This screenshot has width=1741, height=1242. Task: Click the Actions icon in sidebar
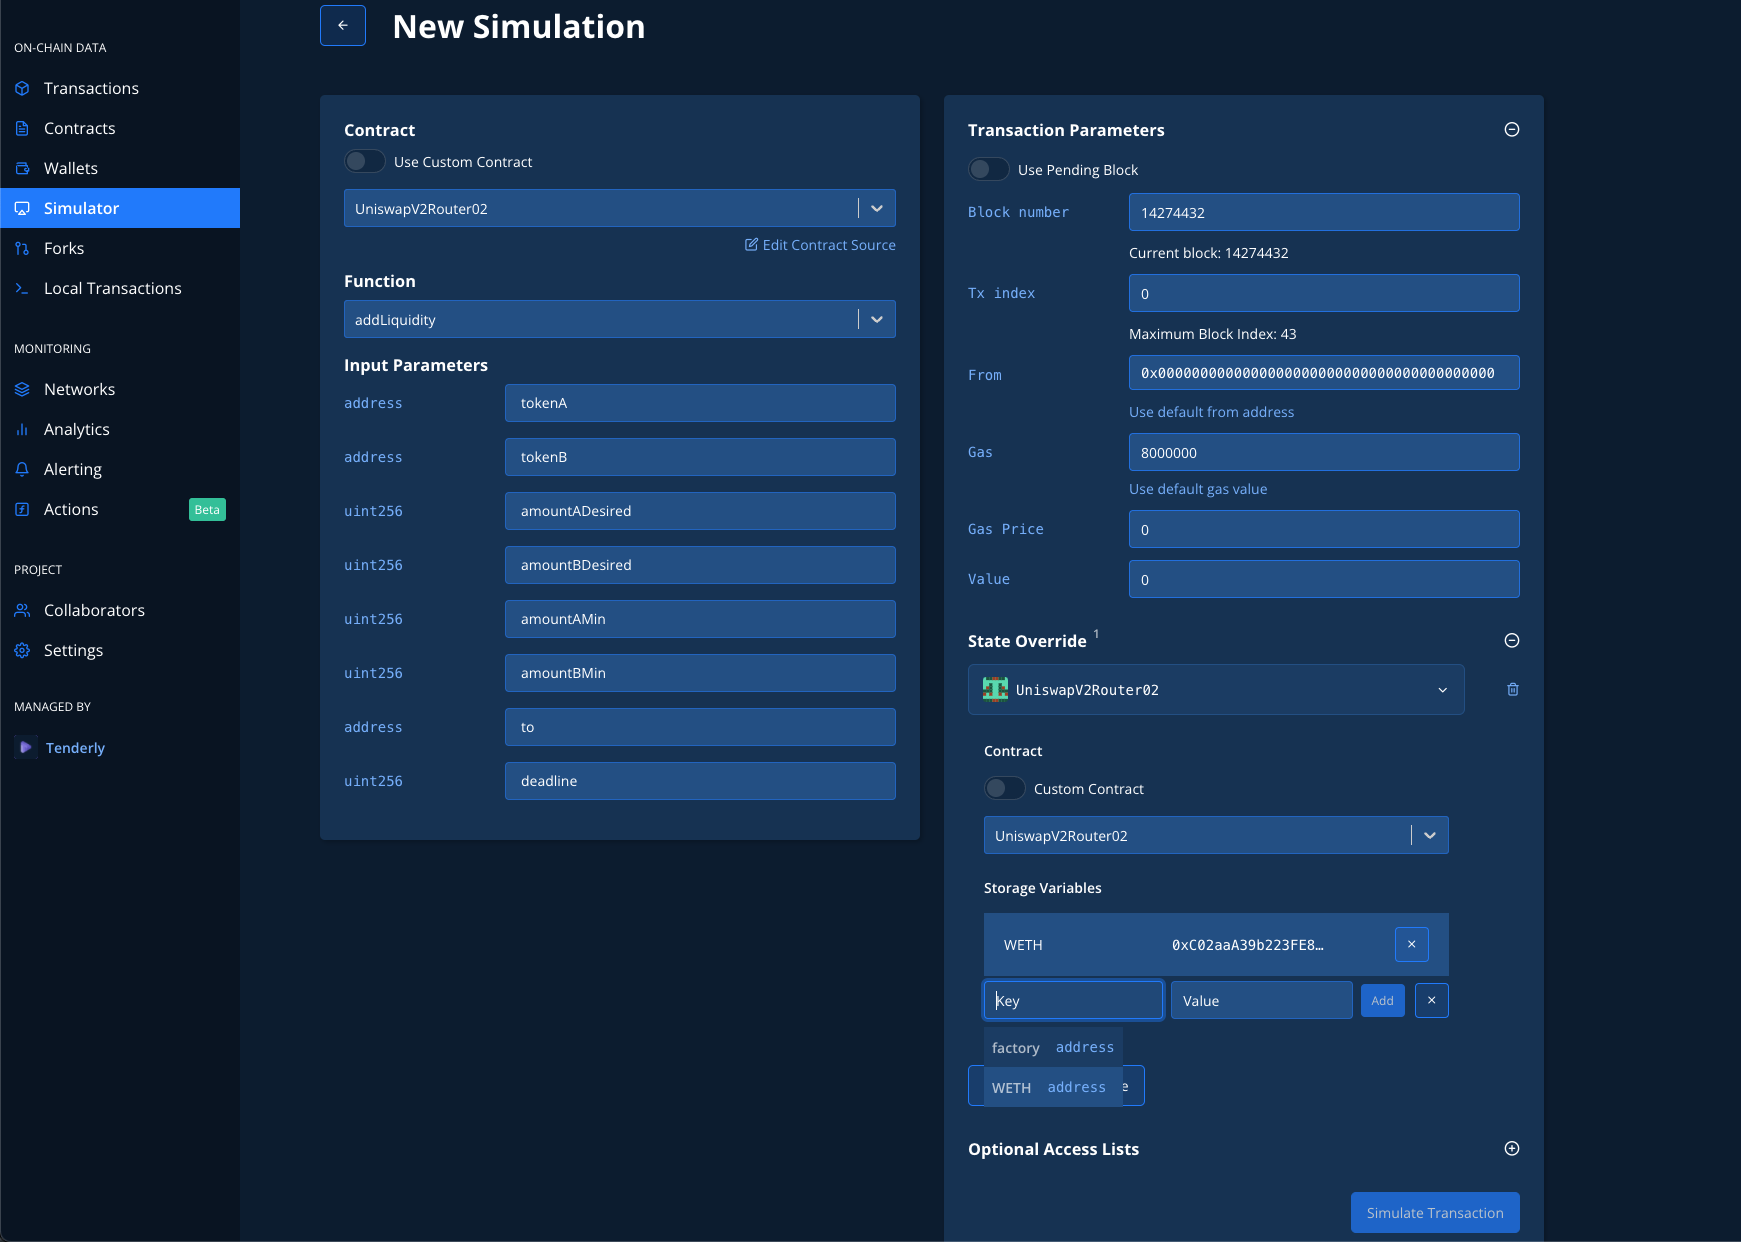pos(22,509)
